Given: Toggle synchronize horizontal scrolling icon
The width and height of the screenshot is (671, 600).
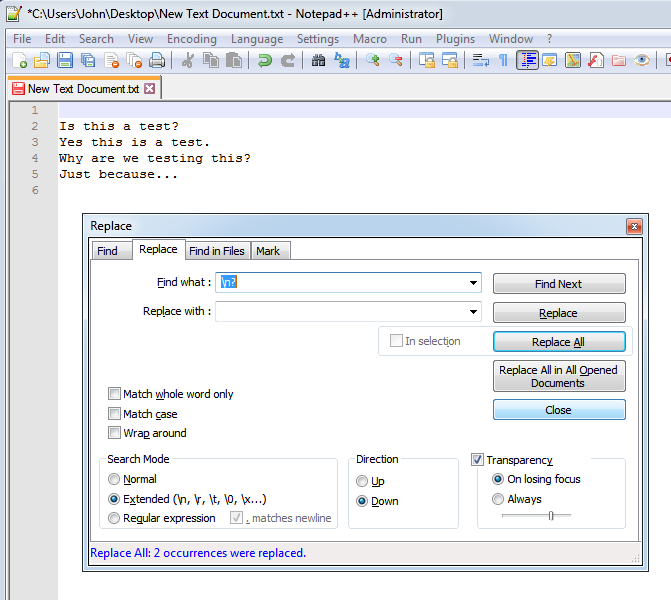Looking at the screenshot, I should [x=450, y=60].
